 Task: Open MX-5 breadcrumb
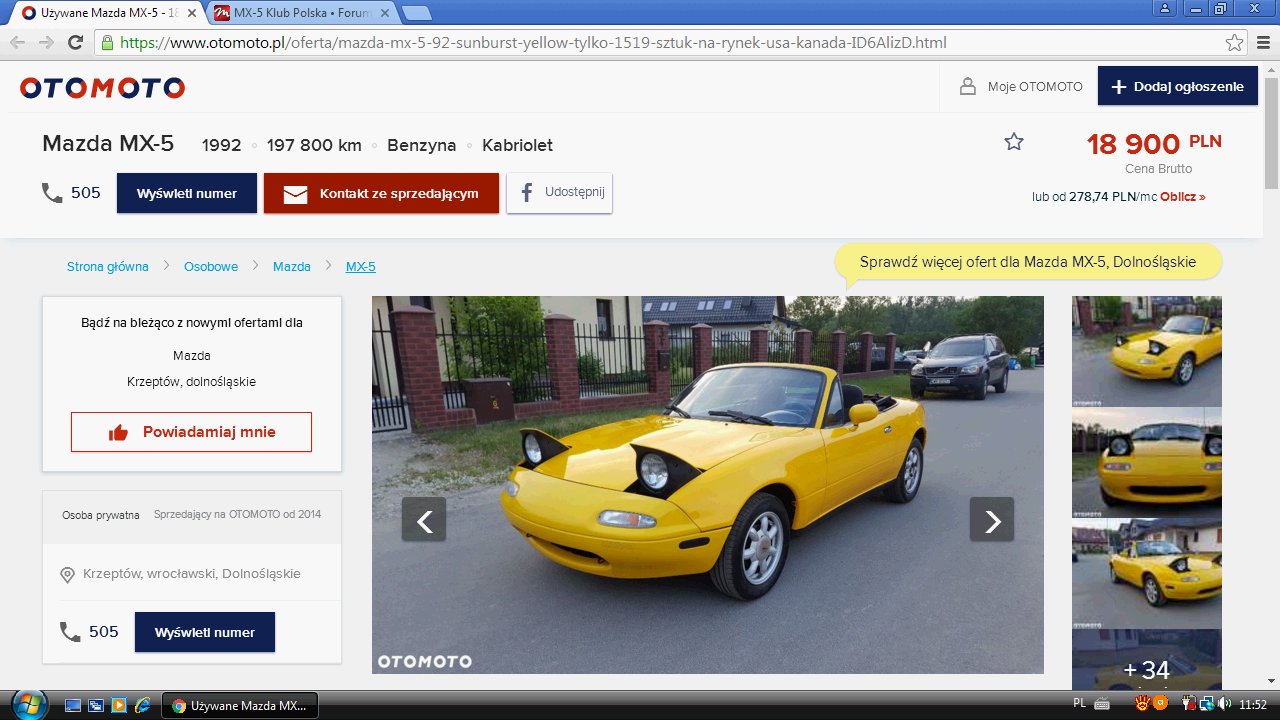[361, 267]
